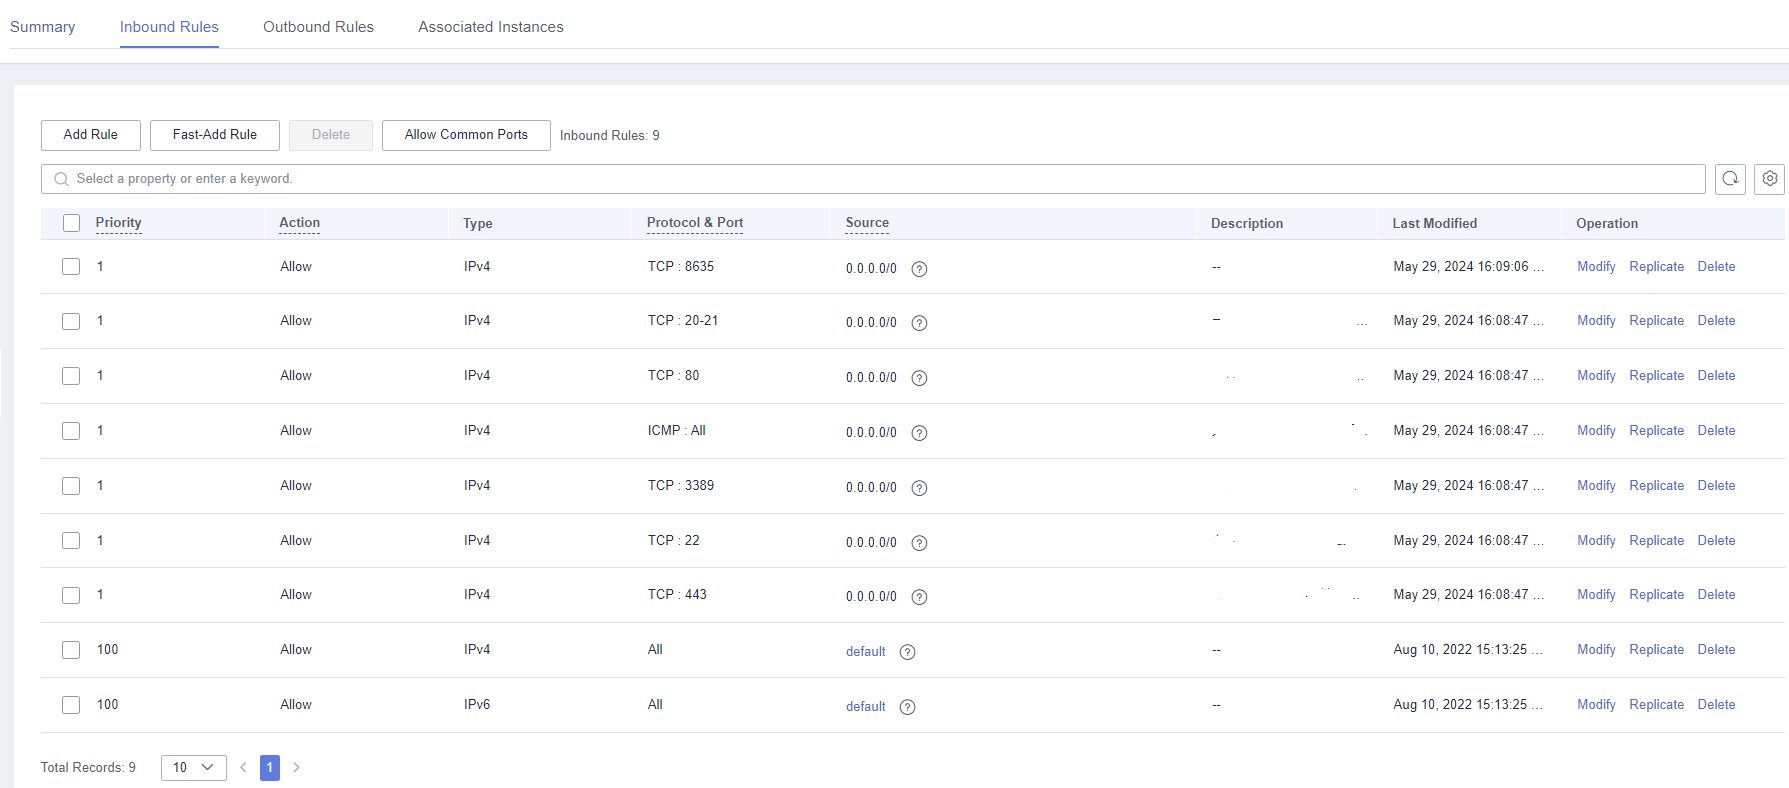Click the help icon in the TCP 443 row
Screen dimensions: 1789x788
(919, 597)
